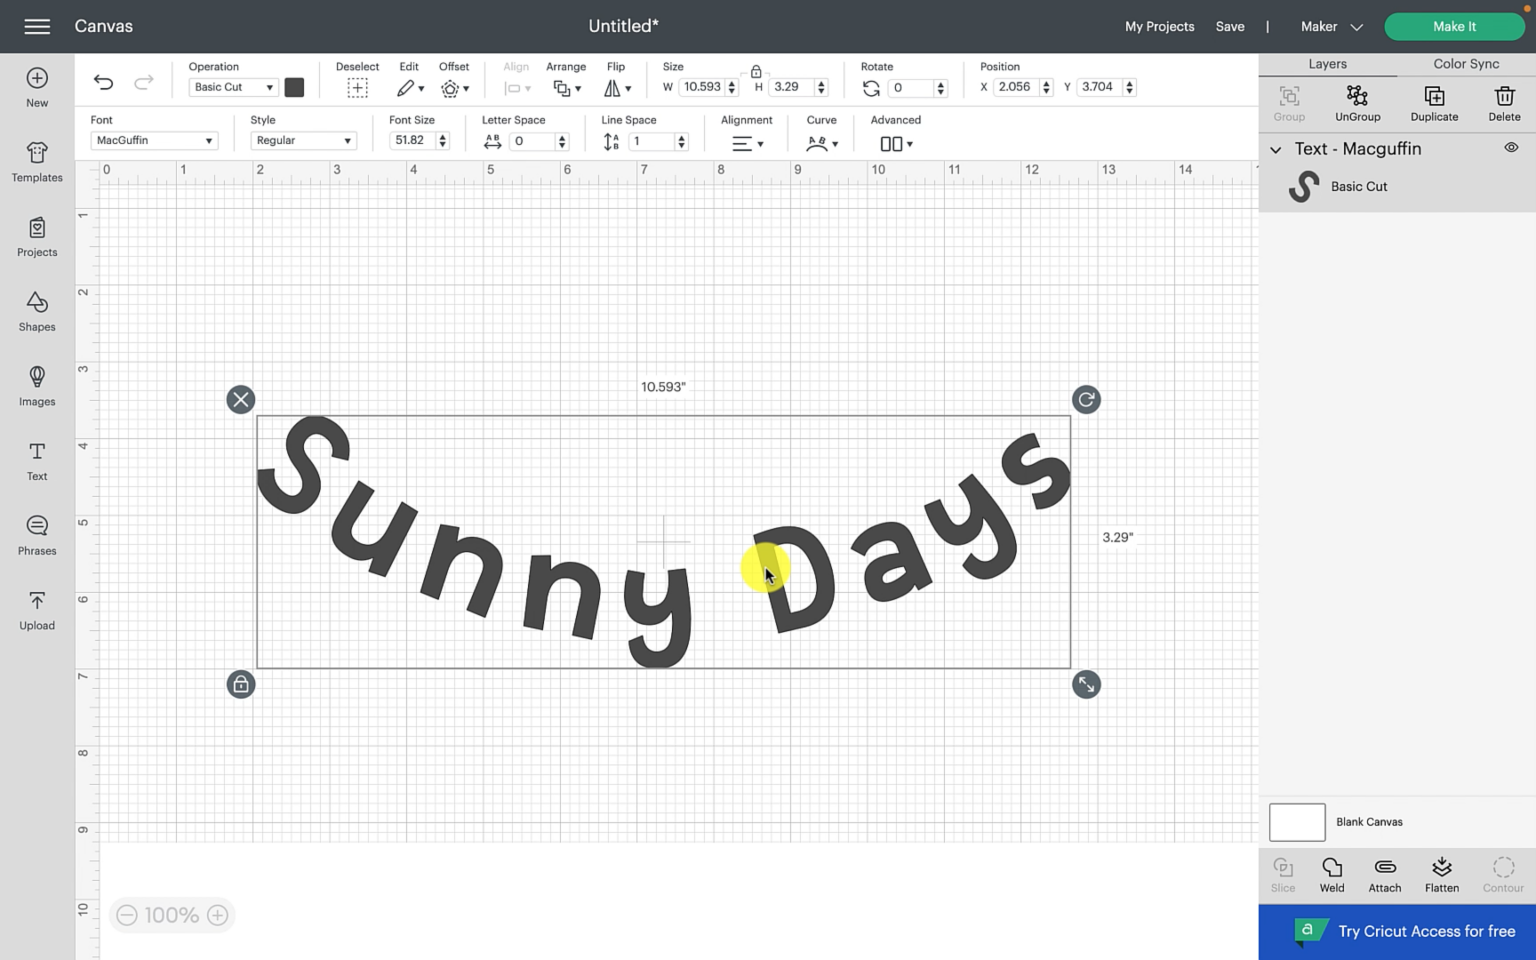Viewport: 1536px width, 960px height.
Task: Click the Deselect icon
Action: 357,88
